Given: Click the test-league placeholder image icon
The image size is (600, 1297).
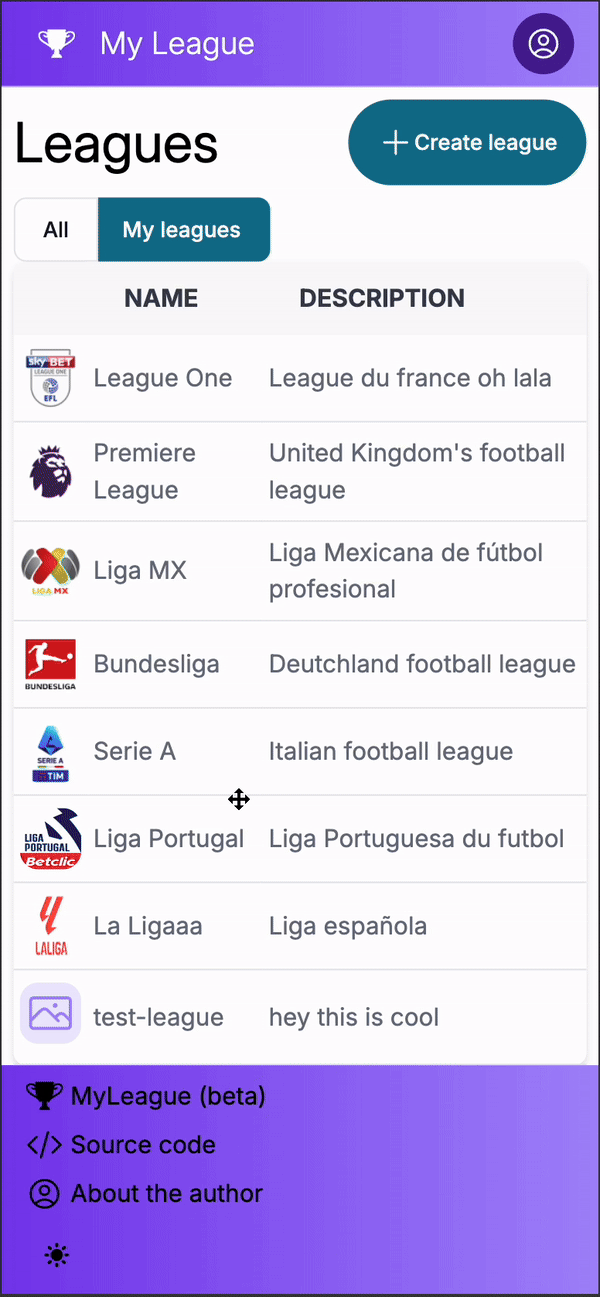Looking at the screenshot, I should pyautogui.click(x=50, y=1014).
